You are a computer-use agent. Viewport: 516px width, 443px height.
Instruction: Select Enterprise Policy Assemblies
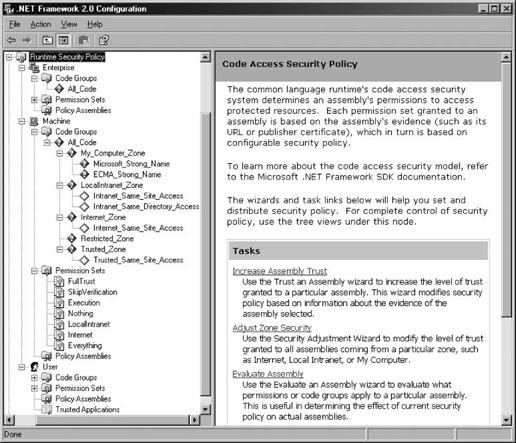(x=83, y=110)
